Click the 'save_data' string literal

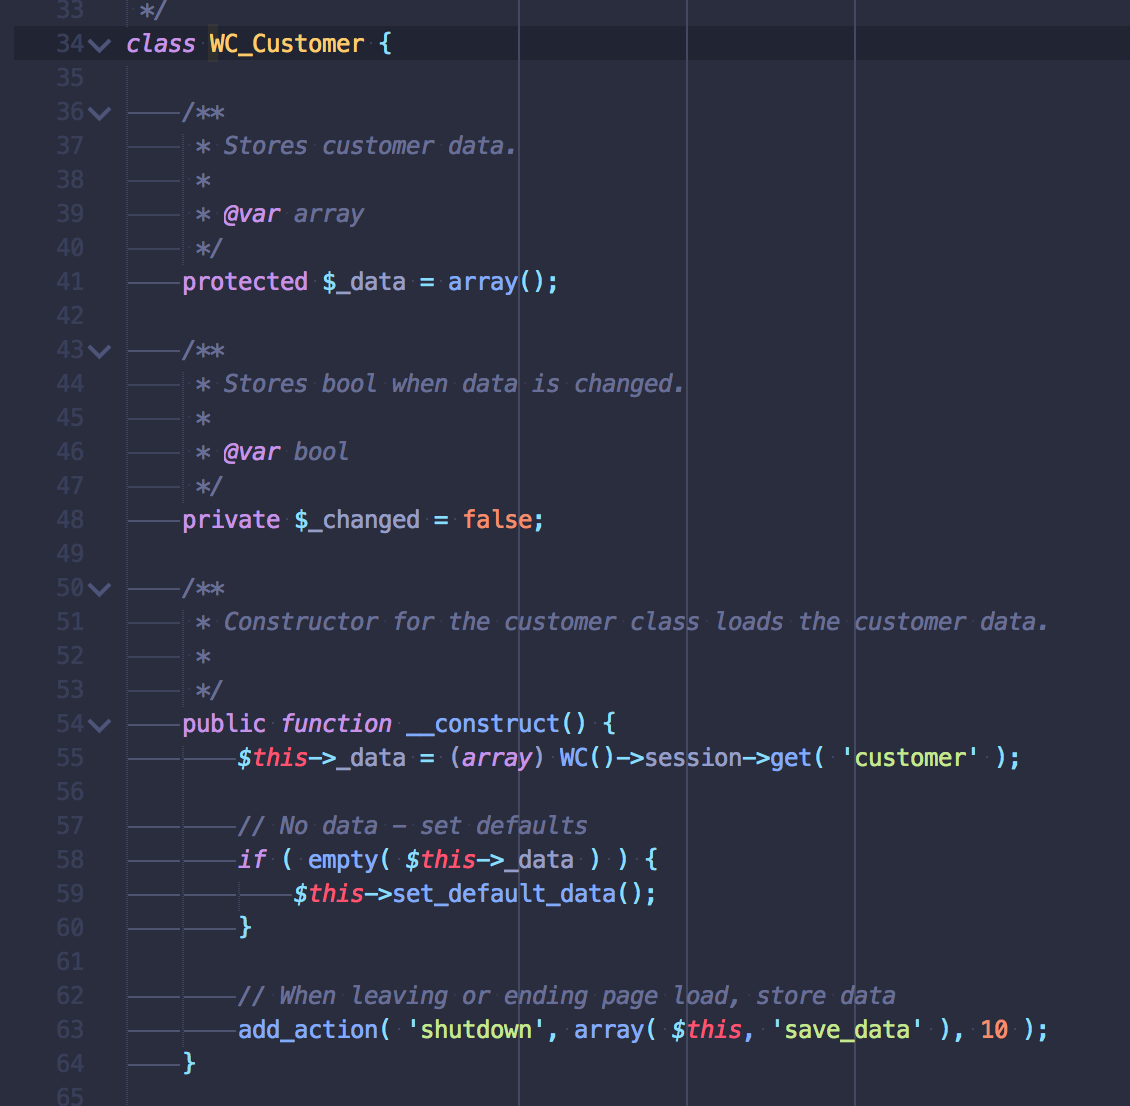pos(847,1030)
